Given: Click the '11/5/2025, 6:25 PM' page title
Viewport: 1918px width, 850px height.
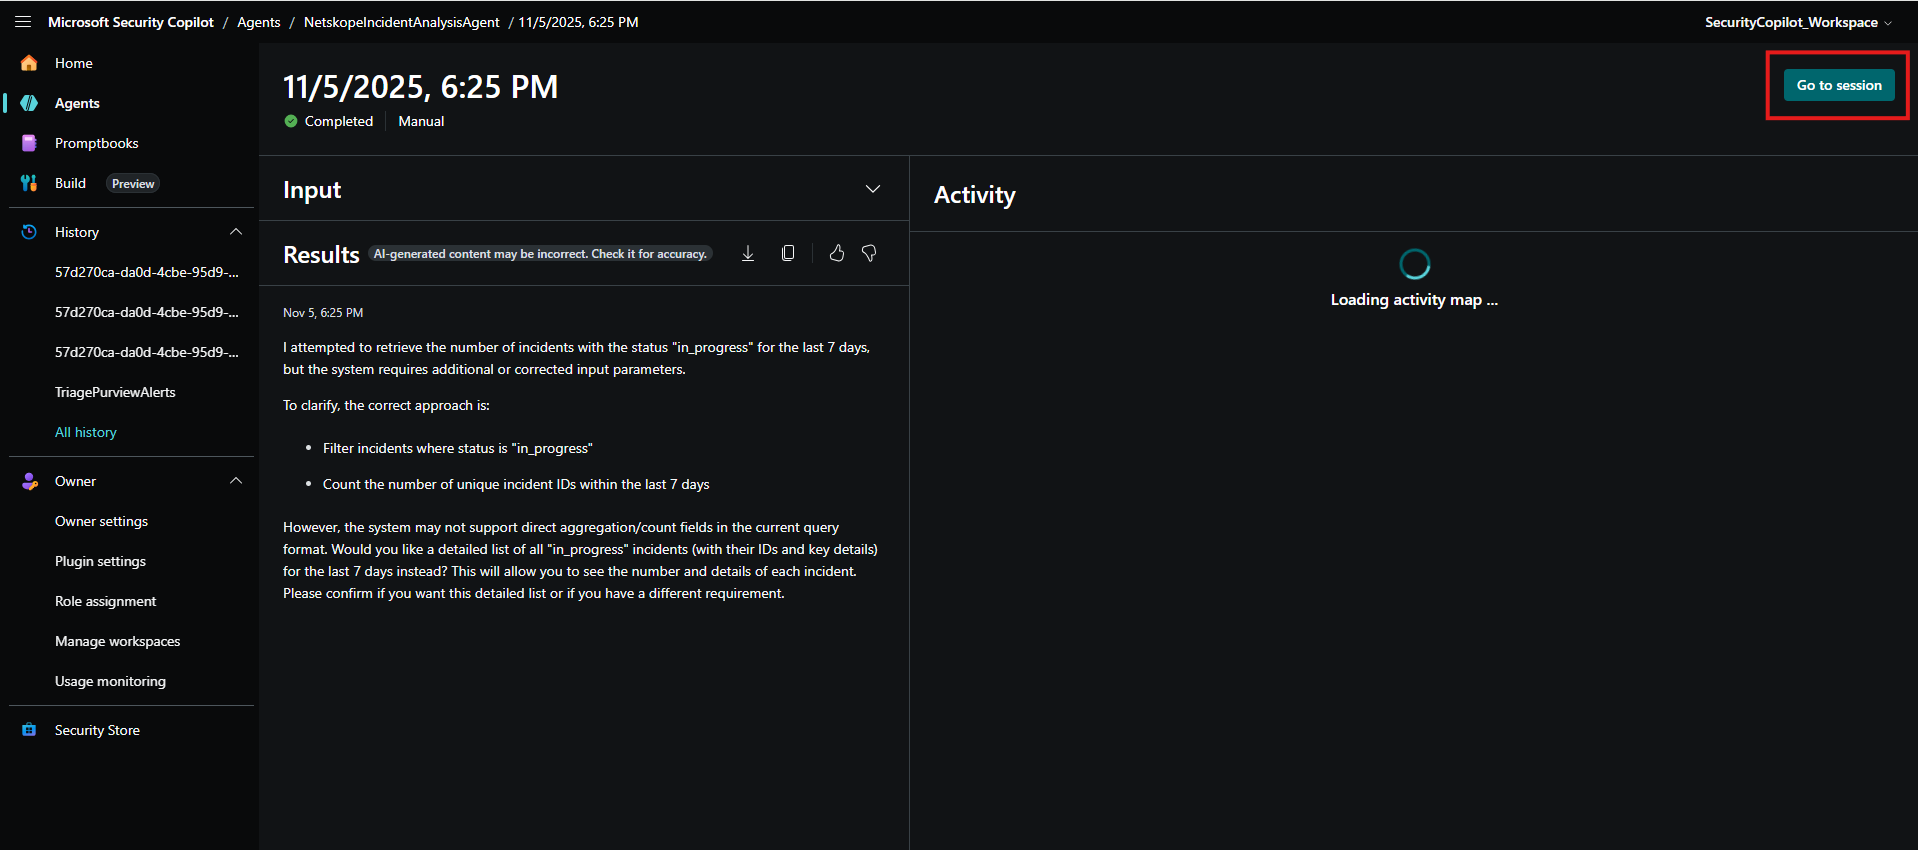Looking at the screenshot, I should click(x=420, y=87).
